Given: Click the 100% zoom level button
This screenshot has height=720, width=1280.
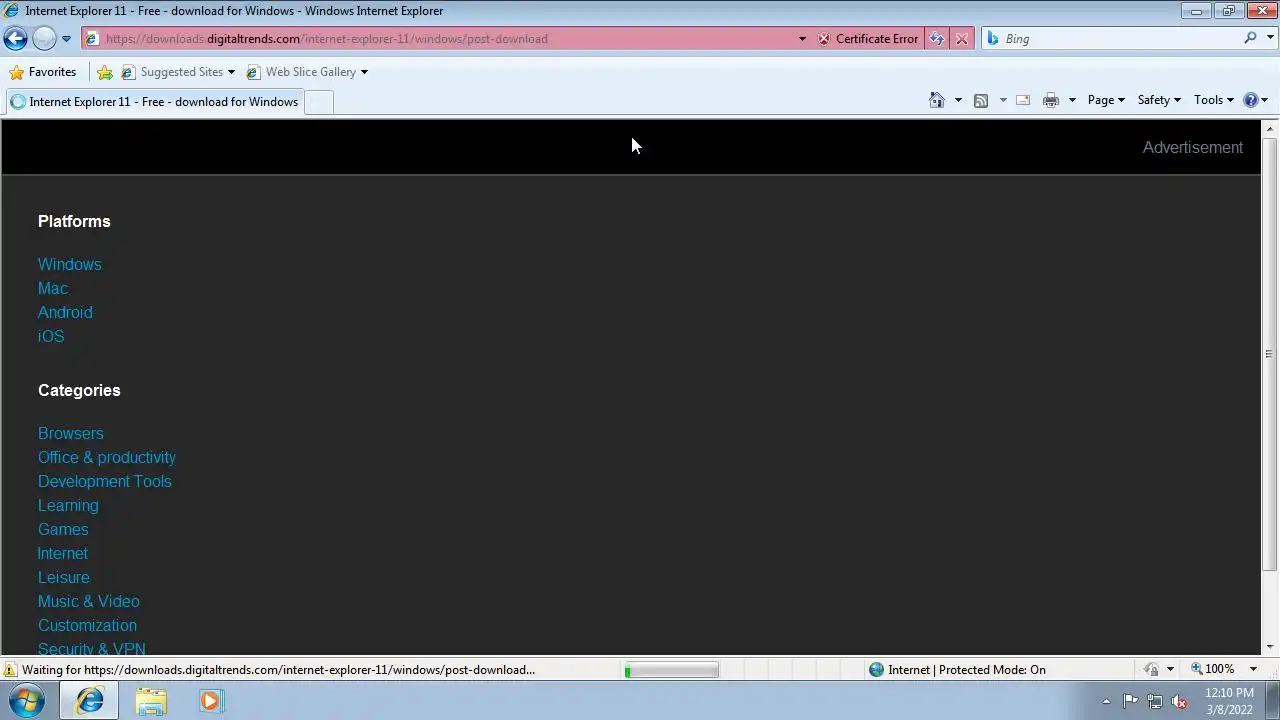Looking at the screenshot, I should (x=1213, y=669).
